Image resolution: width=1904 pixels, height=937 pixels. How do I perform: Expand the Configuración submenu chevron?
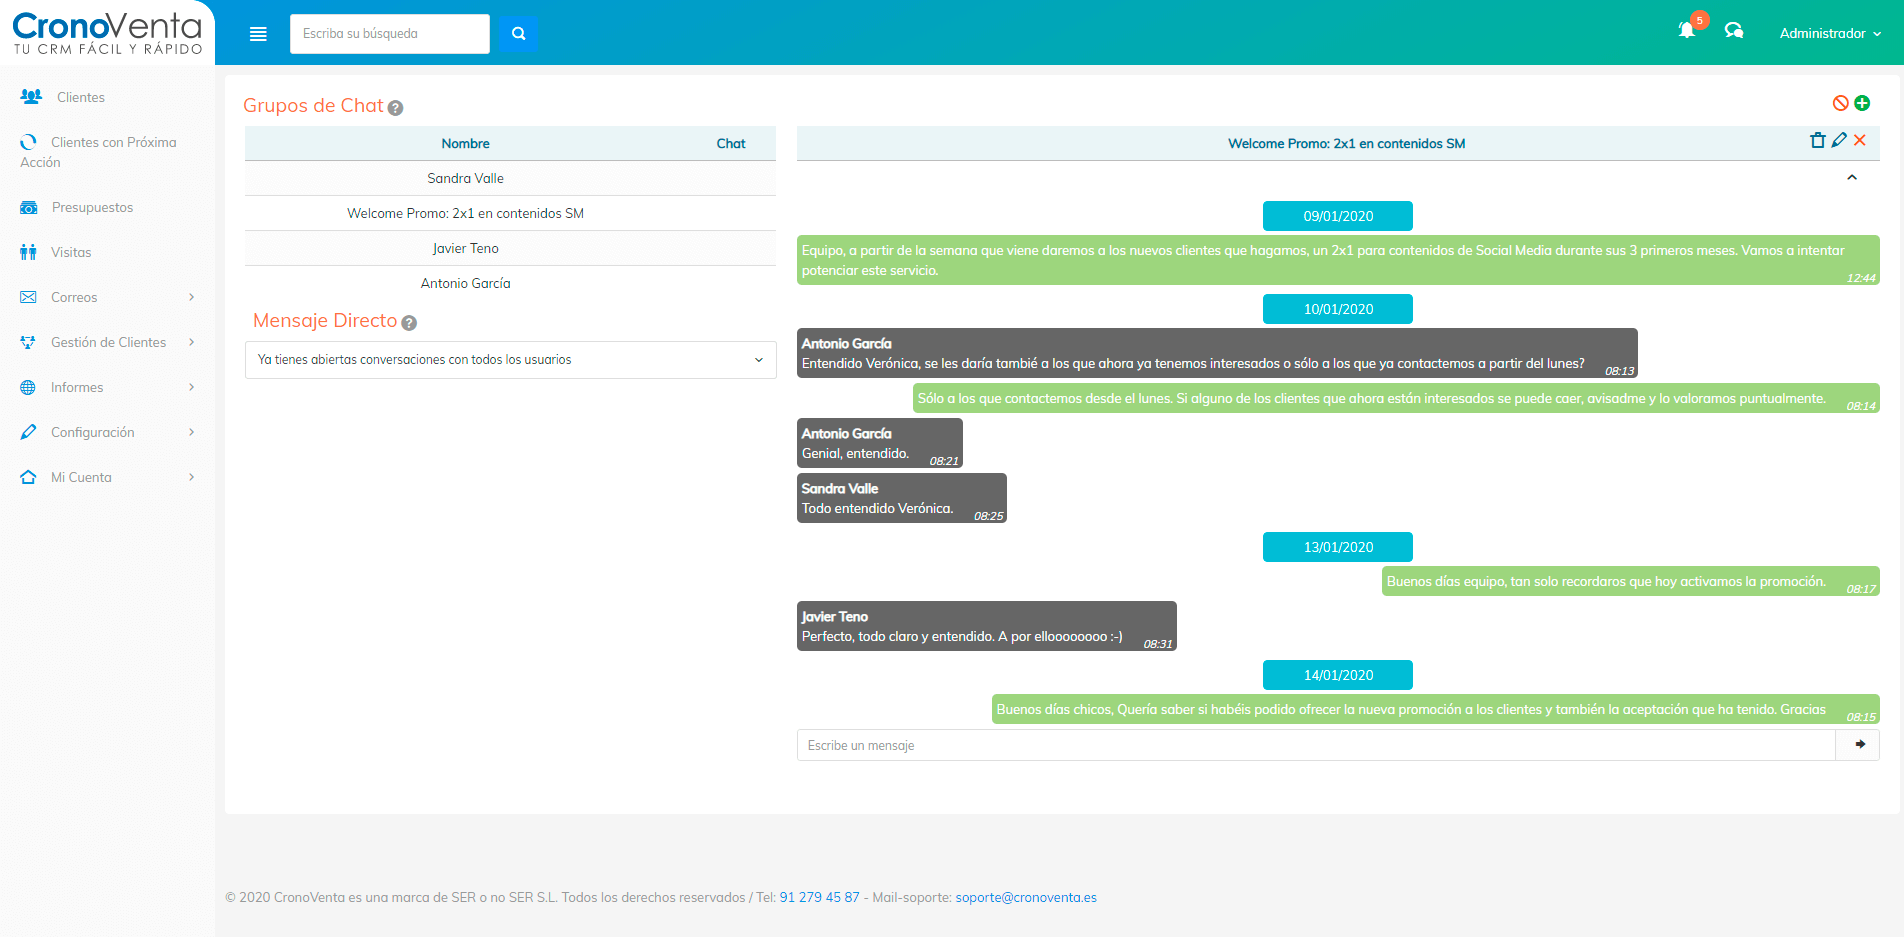[191, 432]
